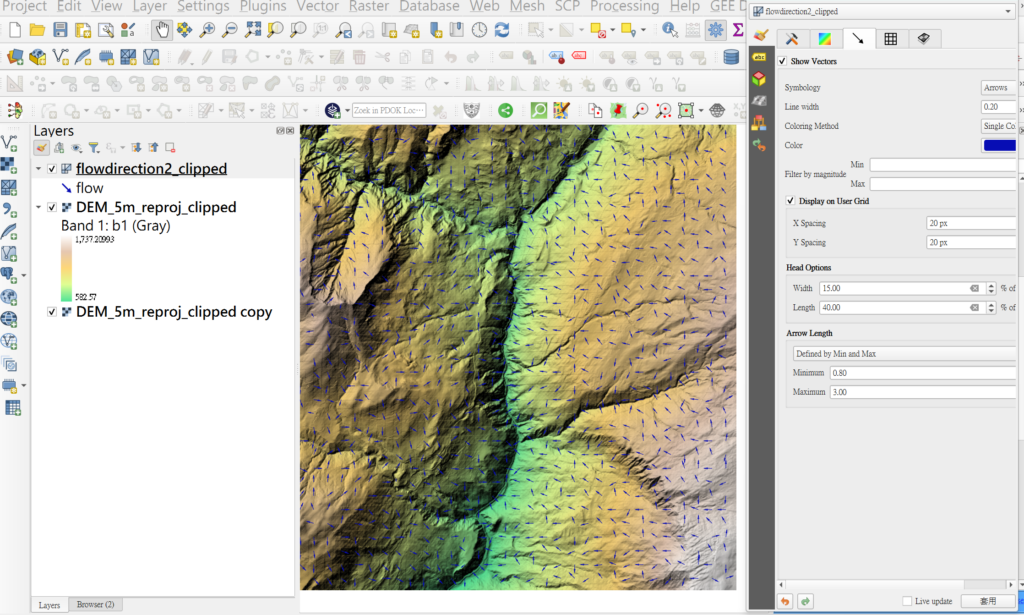Hide the DEM_5m_reproj_clipped copy layer

pos(52,312)
